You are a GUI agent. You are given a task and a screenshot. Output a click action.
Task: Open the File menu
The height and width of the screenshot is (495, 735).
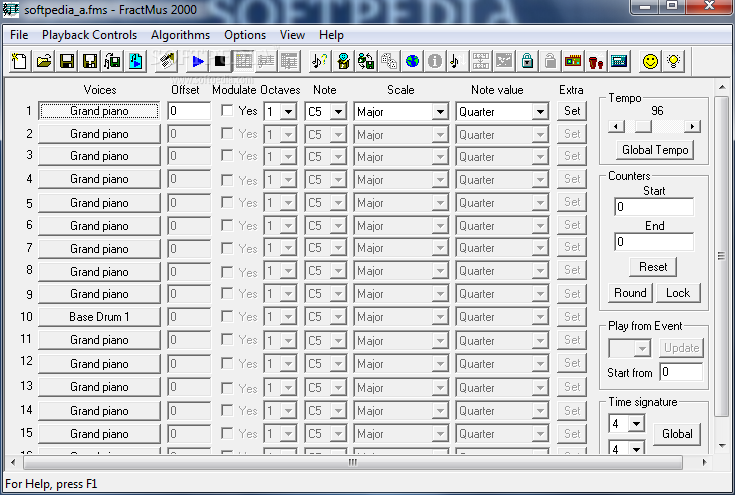click(19, 35)
